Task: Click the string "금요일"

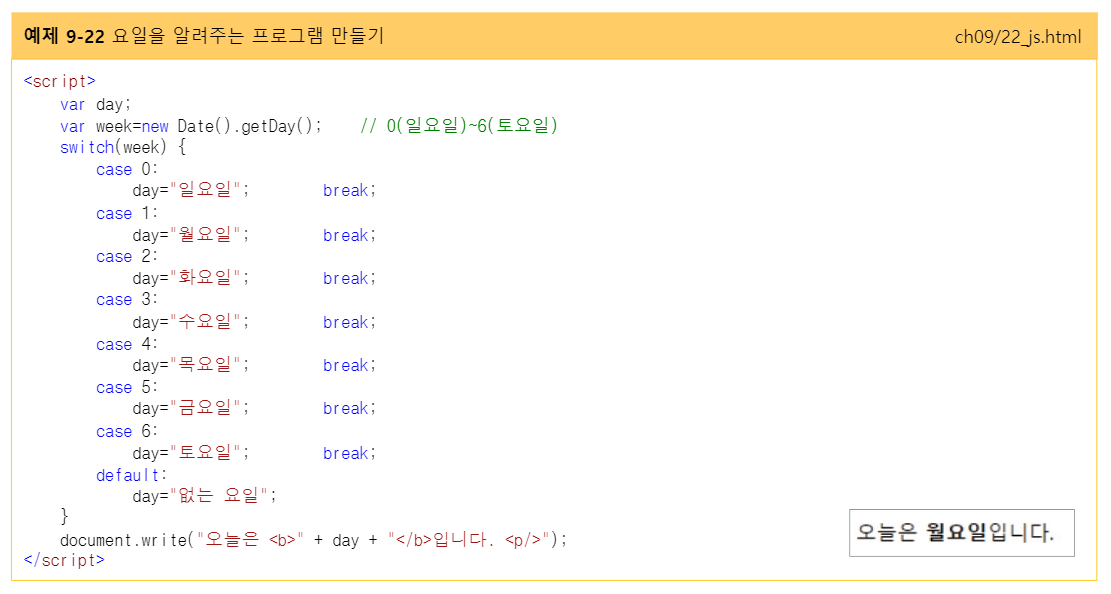Action: [x=205, y=408]
